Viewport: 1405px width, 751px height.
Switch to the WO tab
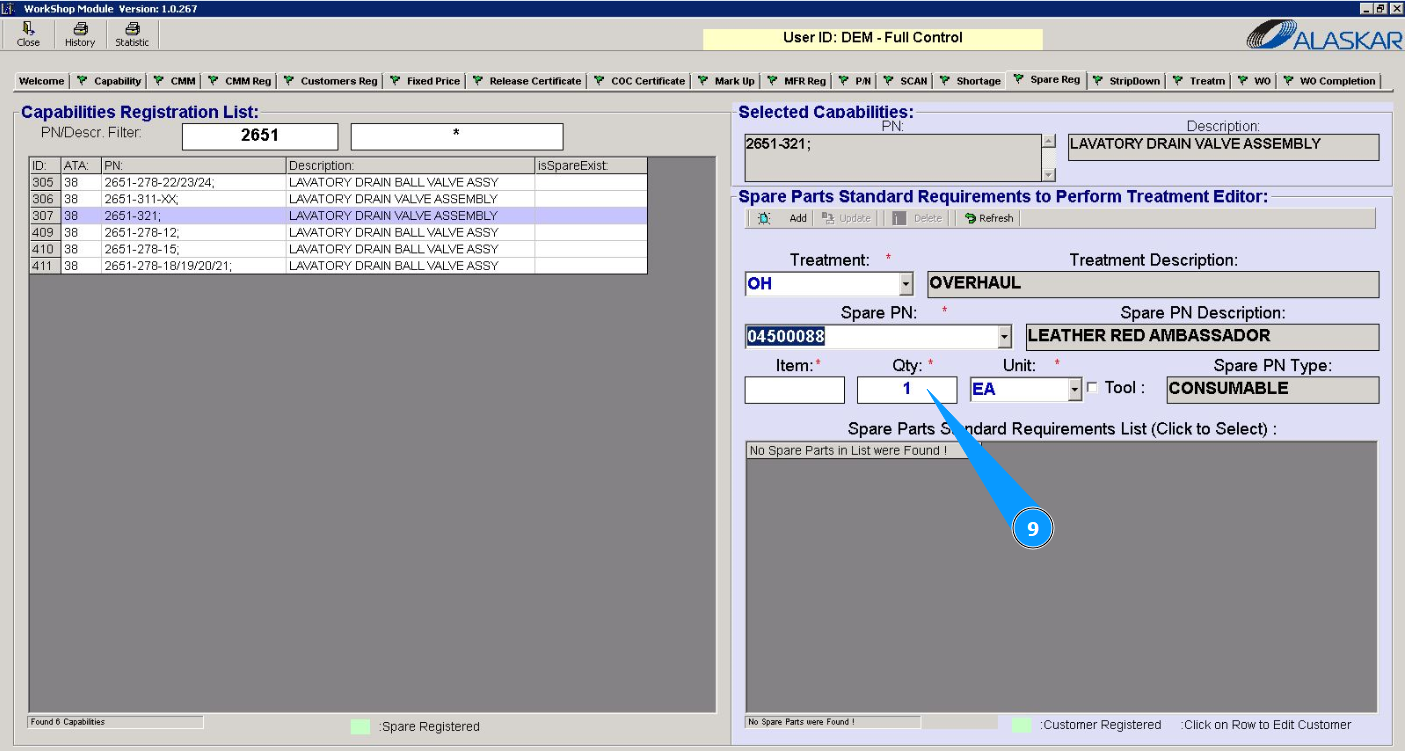tap(1254, 81)
